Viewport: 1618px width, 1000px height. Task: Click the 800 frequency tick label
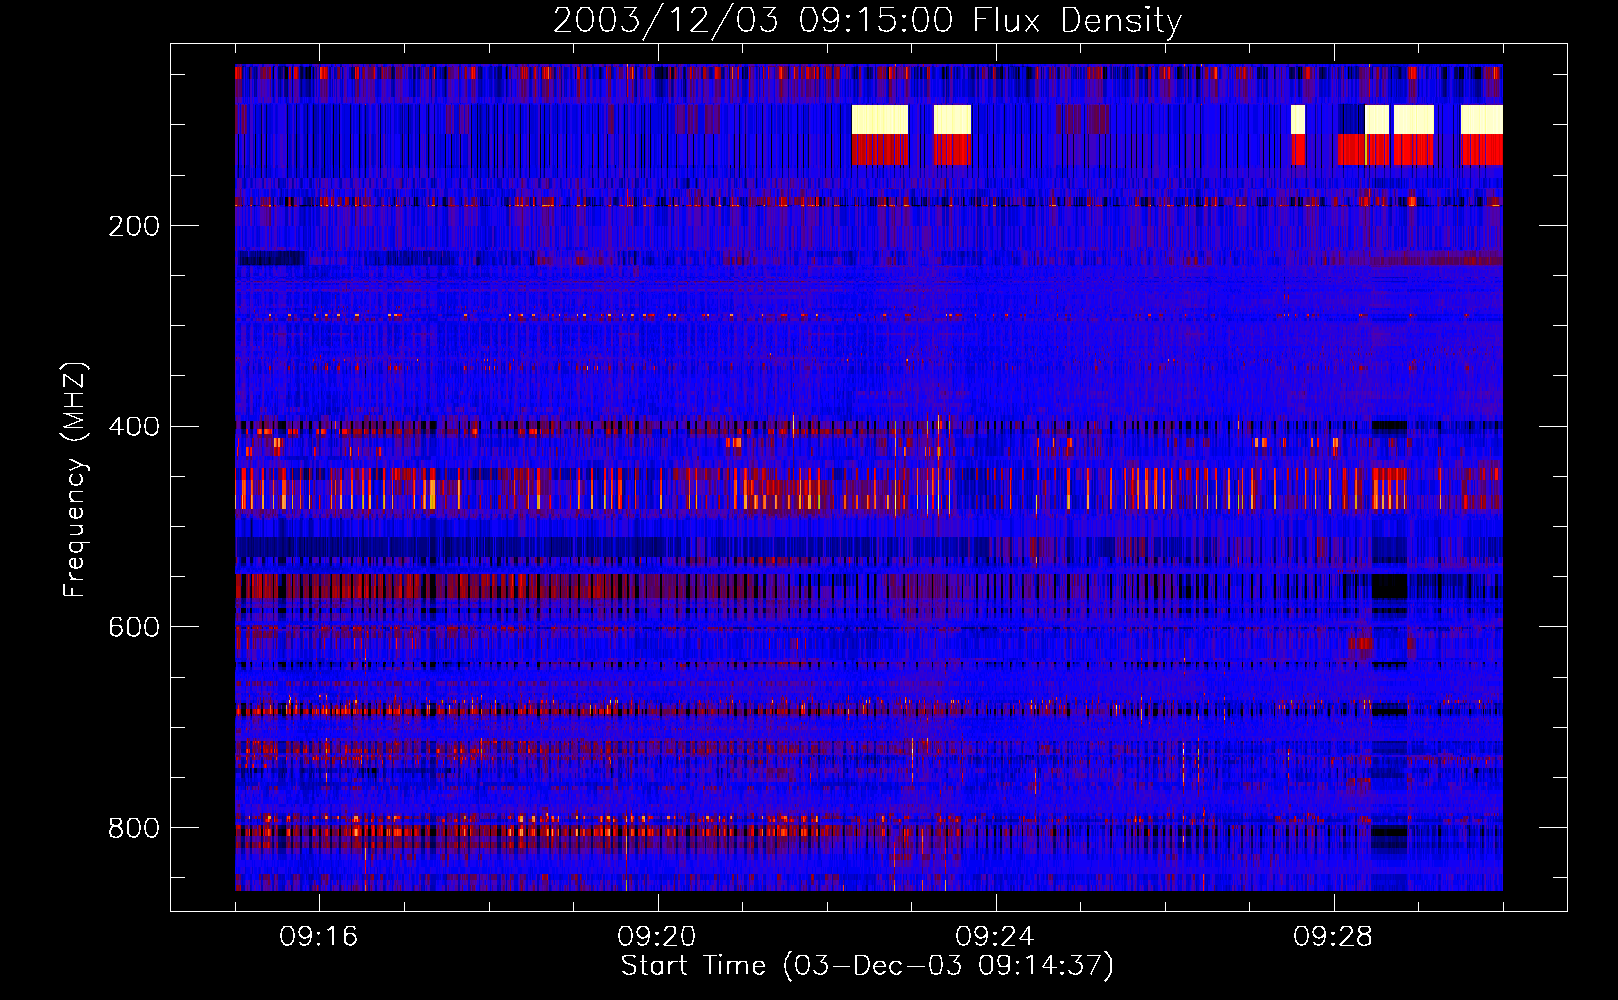(134, 828)
